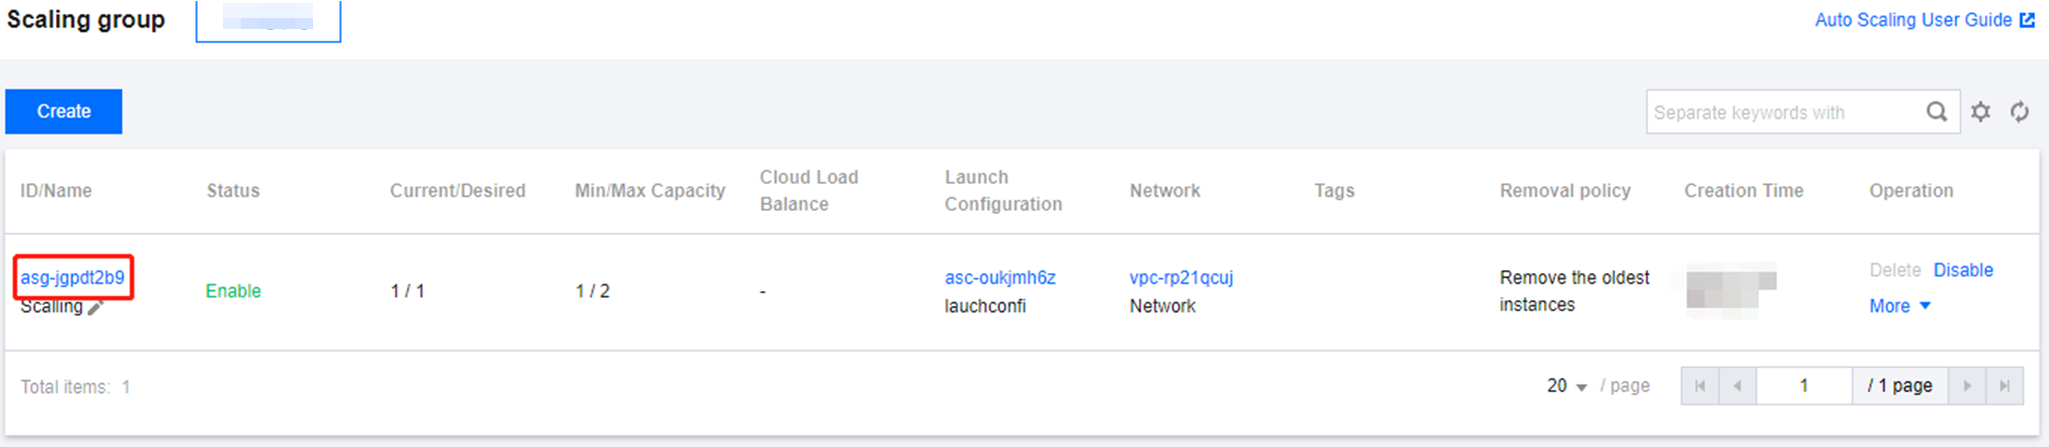The height and width of the screenshot is (447, 2049).
Task: Go to the previous page
Action: point(1738,386)
